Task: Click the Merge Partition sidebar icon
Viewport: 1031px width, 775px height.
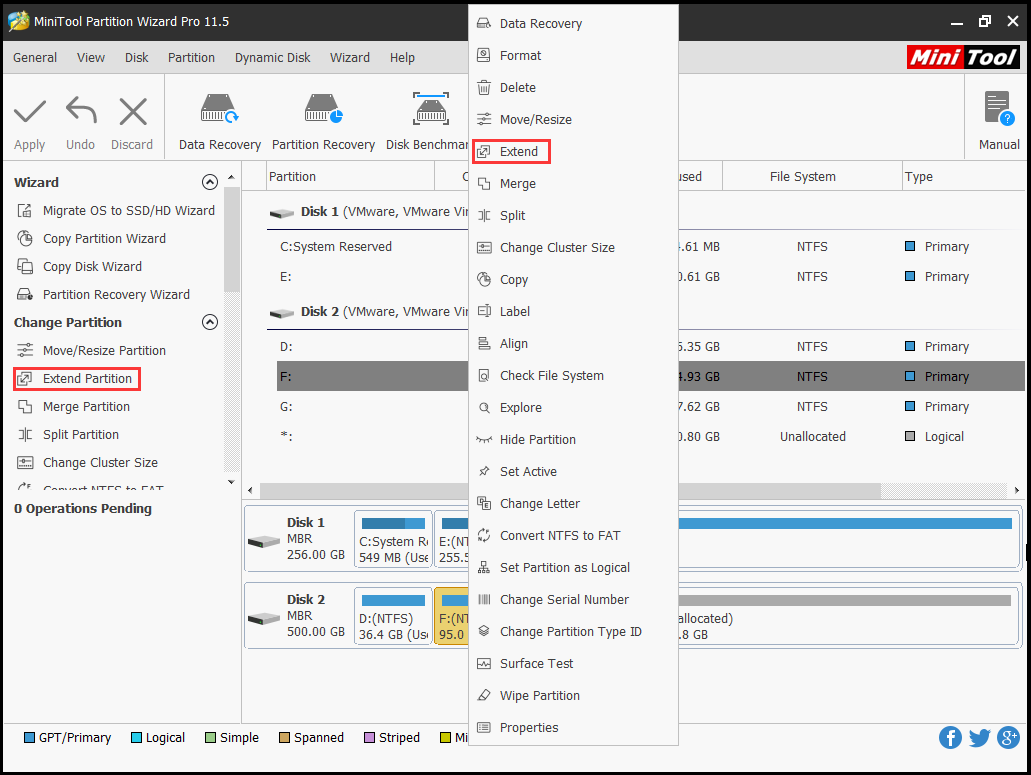Action: (x=25, y=406)
